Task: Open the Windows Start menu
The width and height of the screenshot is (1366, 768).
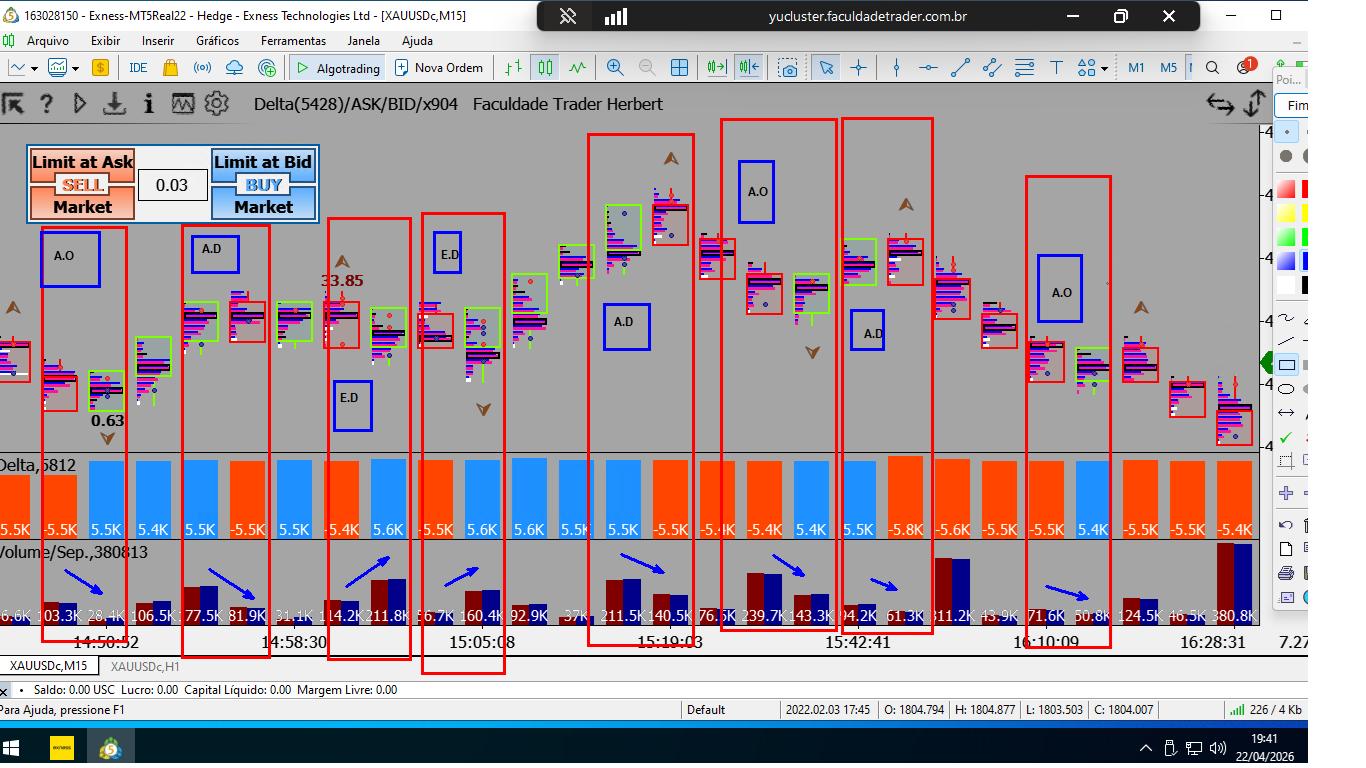Action: [12, 747]
